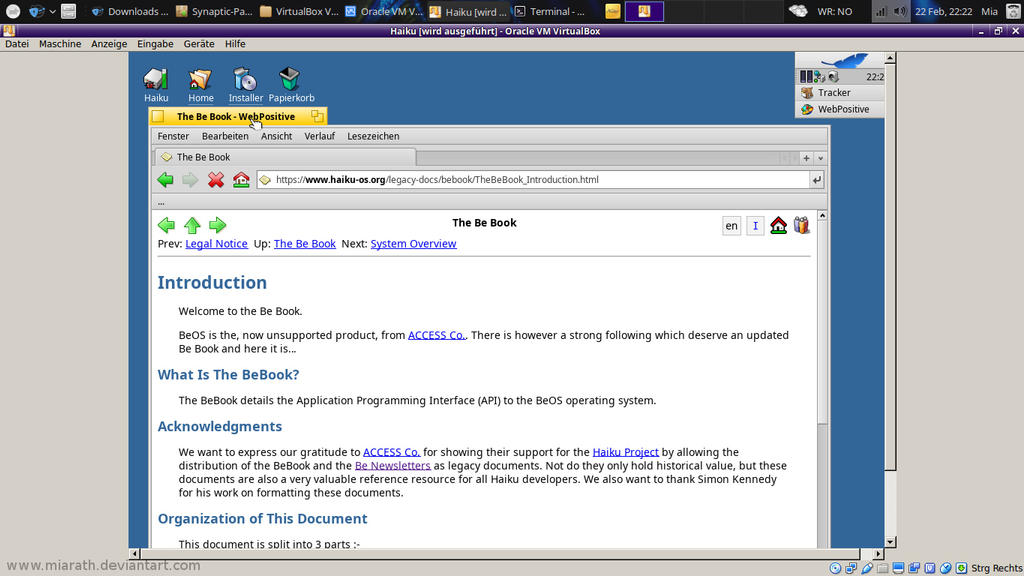The width and height of the screenshot is (1024, 576).
Task: Open VirtualBox Maschine menu
Action: pos(60,44)
